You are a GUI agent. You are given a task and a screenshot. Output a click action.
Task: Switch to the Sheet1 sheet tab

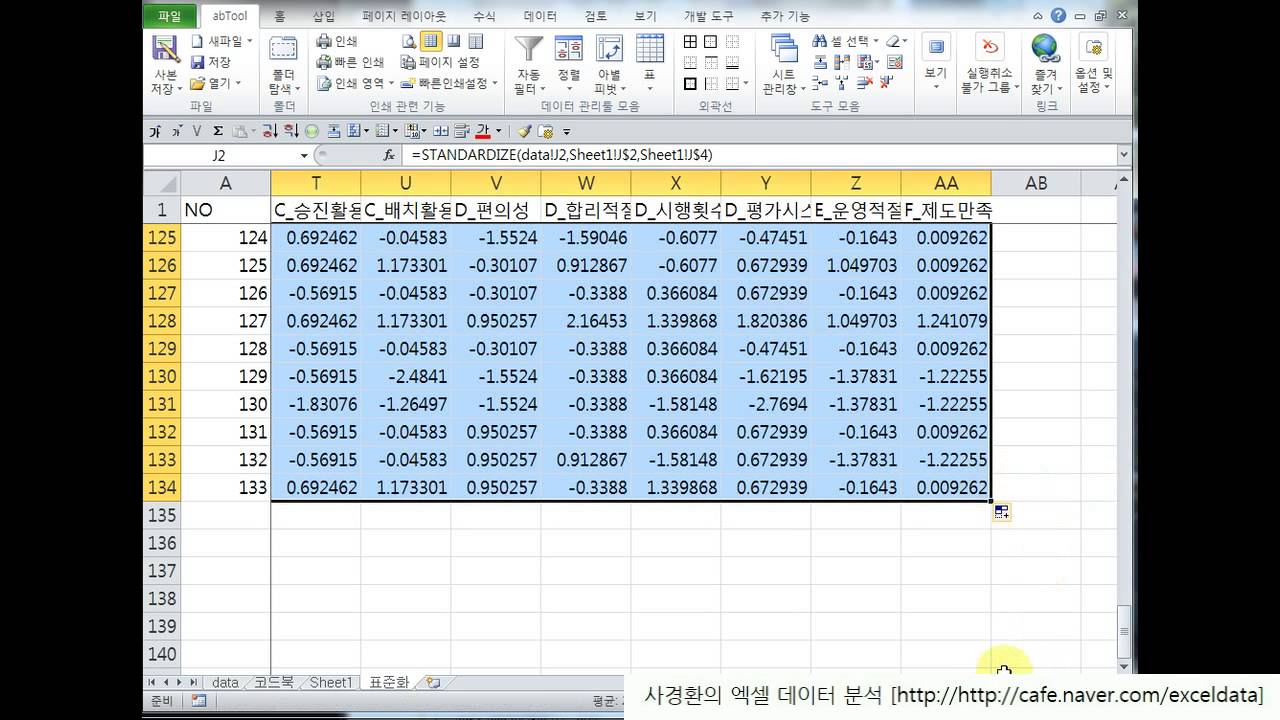(x=331, y=683)
